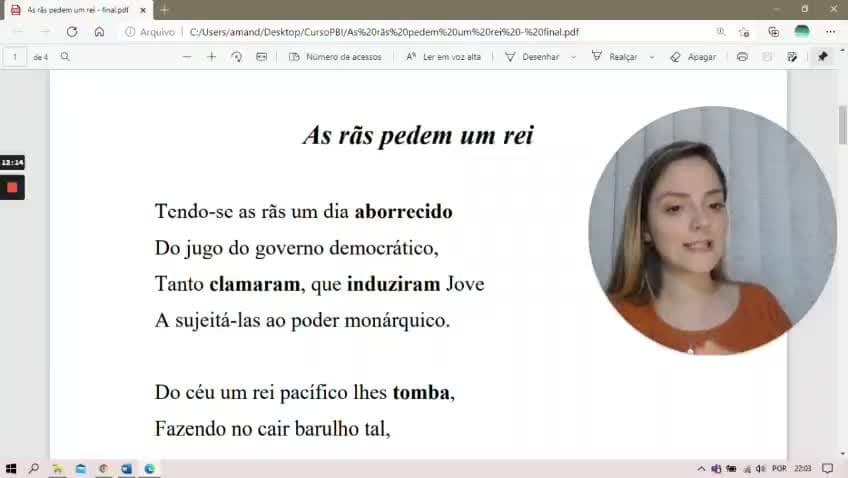This screenshot has width=848, height=478.
Task: Click 'Ler em voz alta' button
Action: point(443,57)
